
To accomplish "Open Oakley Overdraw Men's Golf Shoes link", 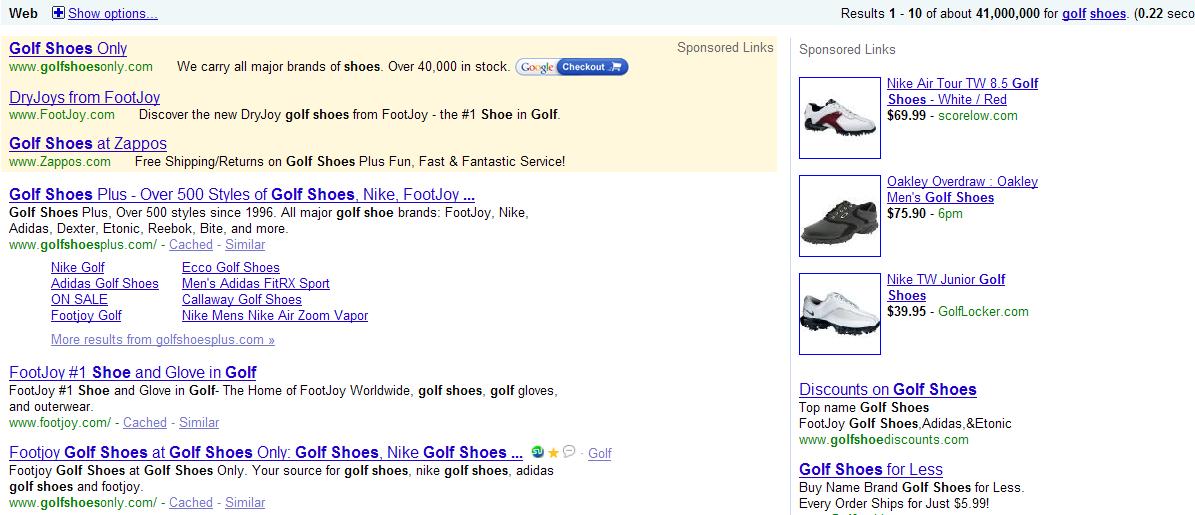I will point(963,190).
